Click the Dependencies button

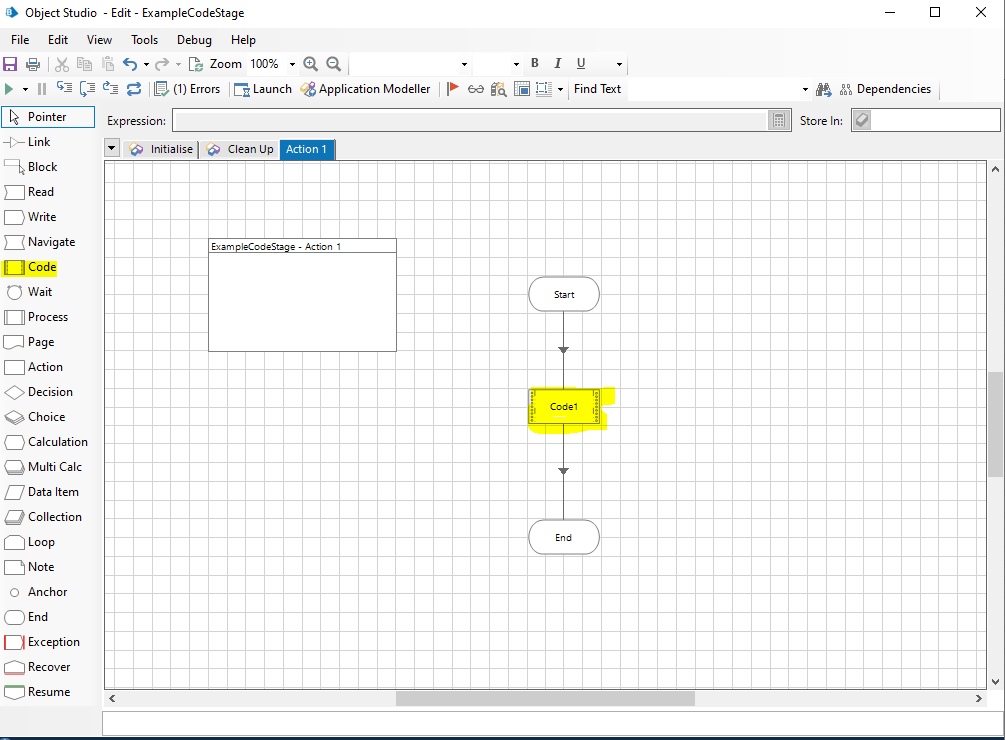pyautogui.click(x=885, y=89)
